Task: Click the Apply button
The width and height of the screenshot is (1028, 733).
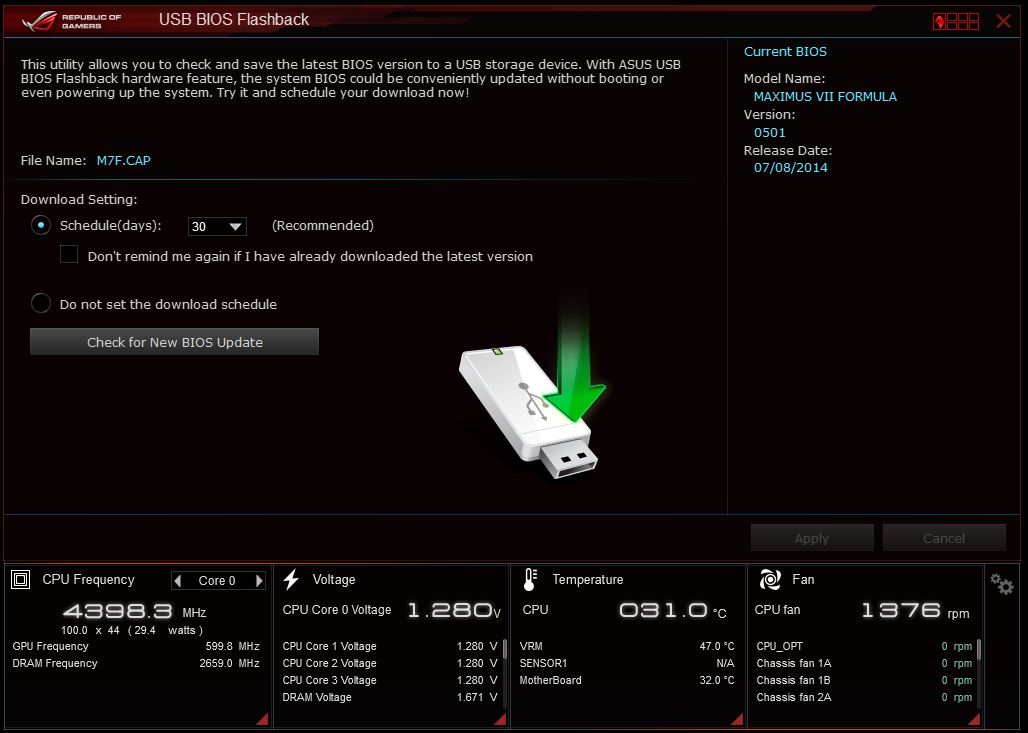Action: click(x=812, y=538)
